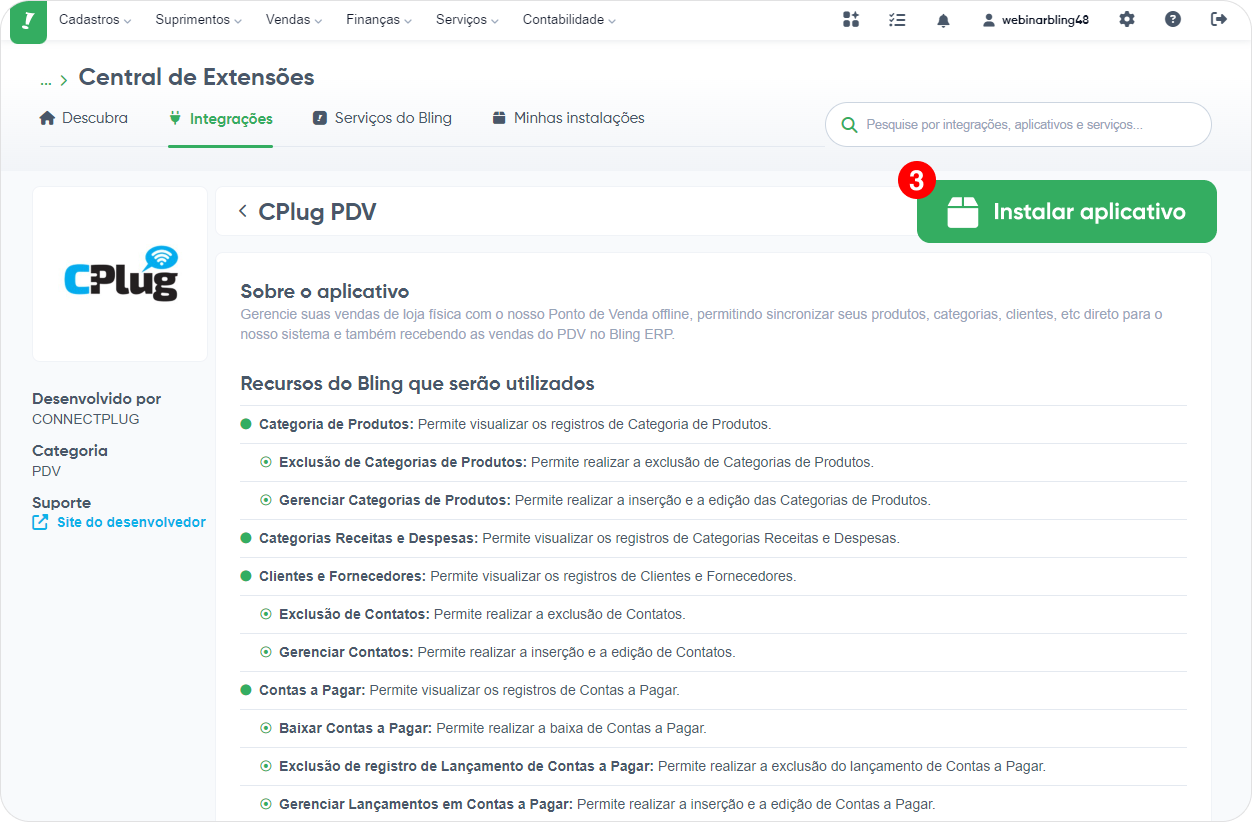Click the Sobre o aplicativo heading

point(325,292)
